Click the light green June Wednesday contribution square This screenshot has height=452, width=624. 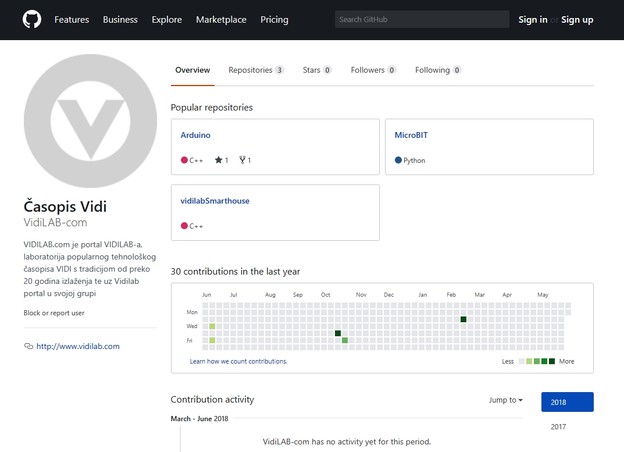point(212,326)
